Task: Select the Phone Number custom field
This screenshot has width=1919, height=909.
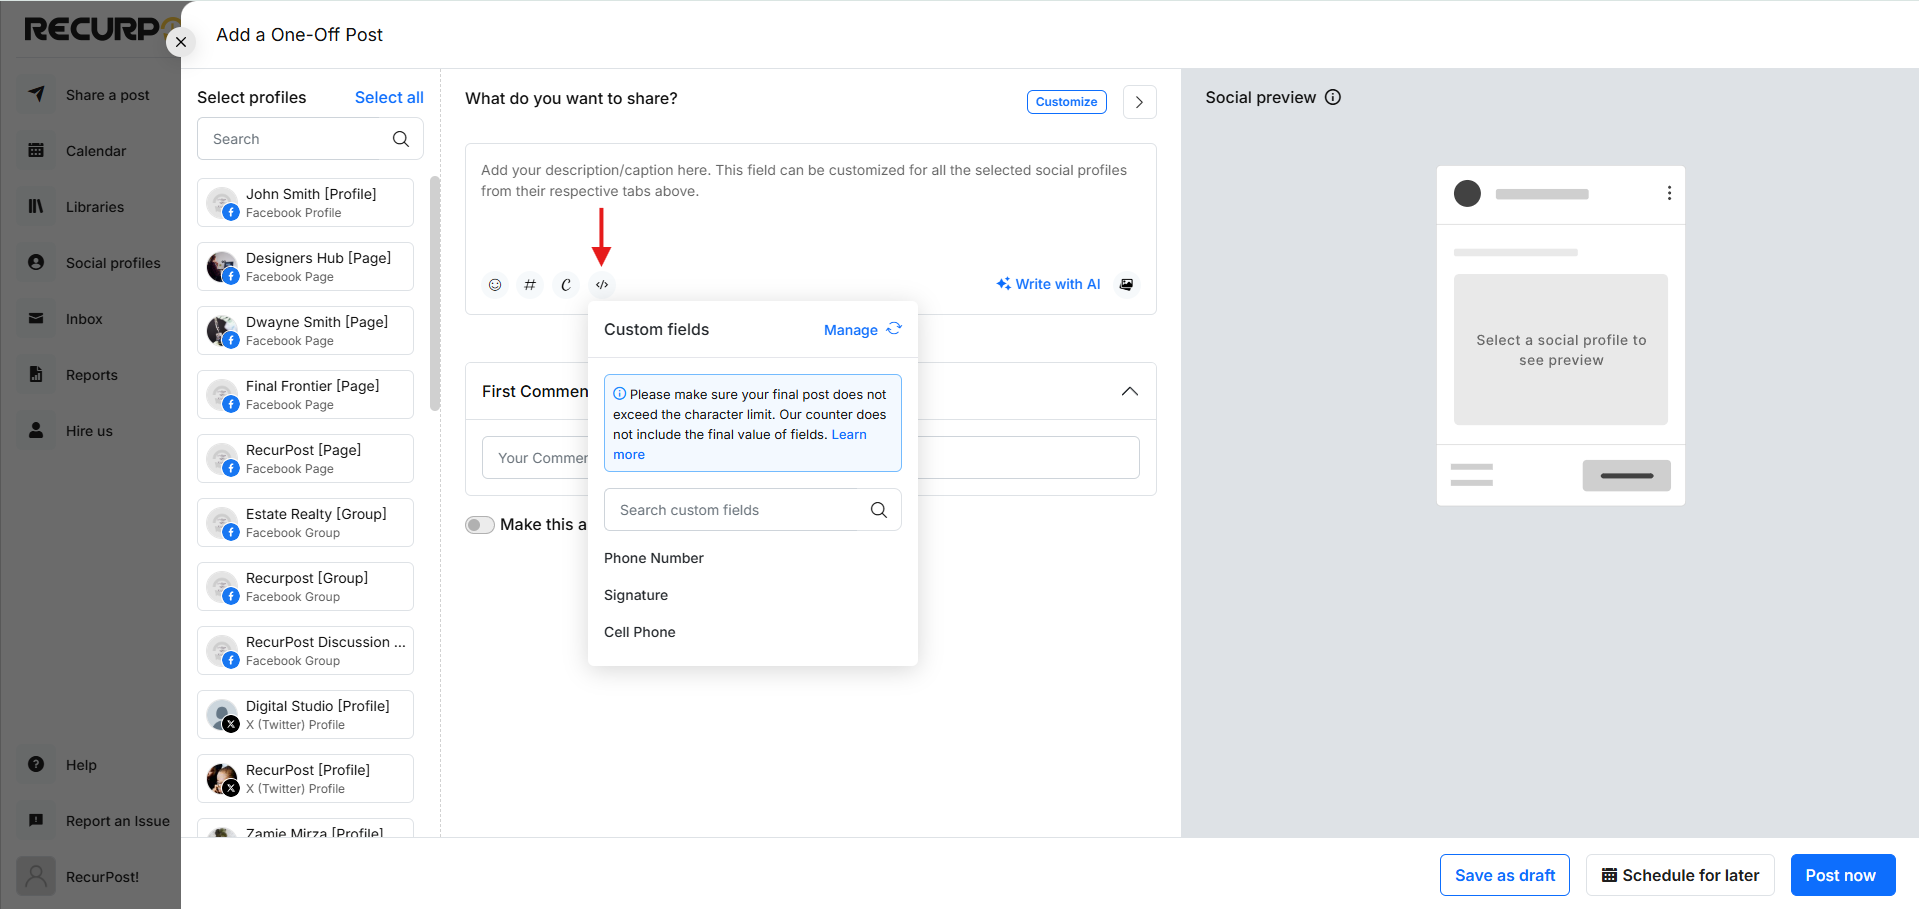Action: tap(654, 558)
